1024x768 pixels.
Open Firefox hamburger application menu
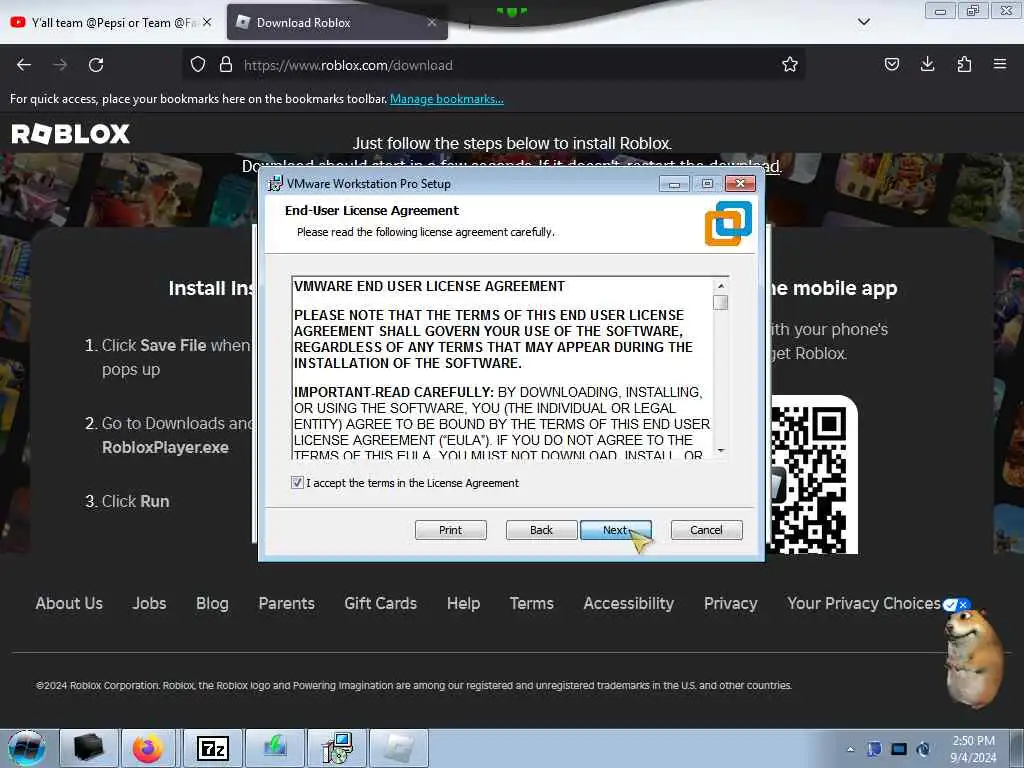[x=1000, y=64]
